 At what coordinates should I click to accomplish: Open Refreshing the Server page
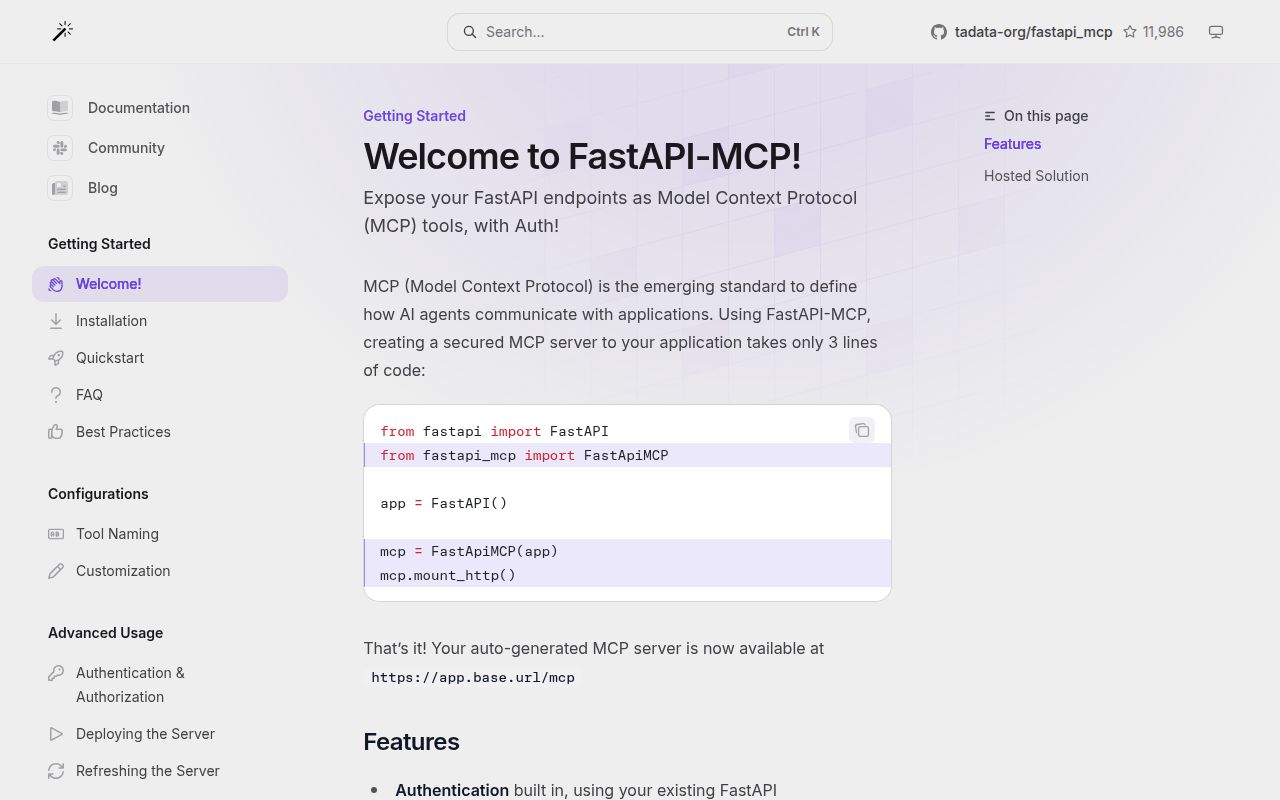[160, 771]
